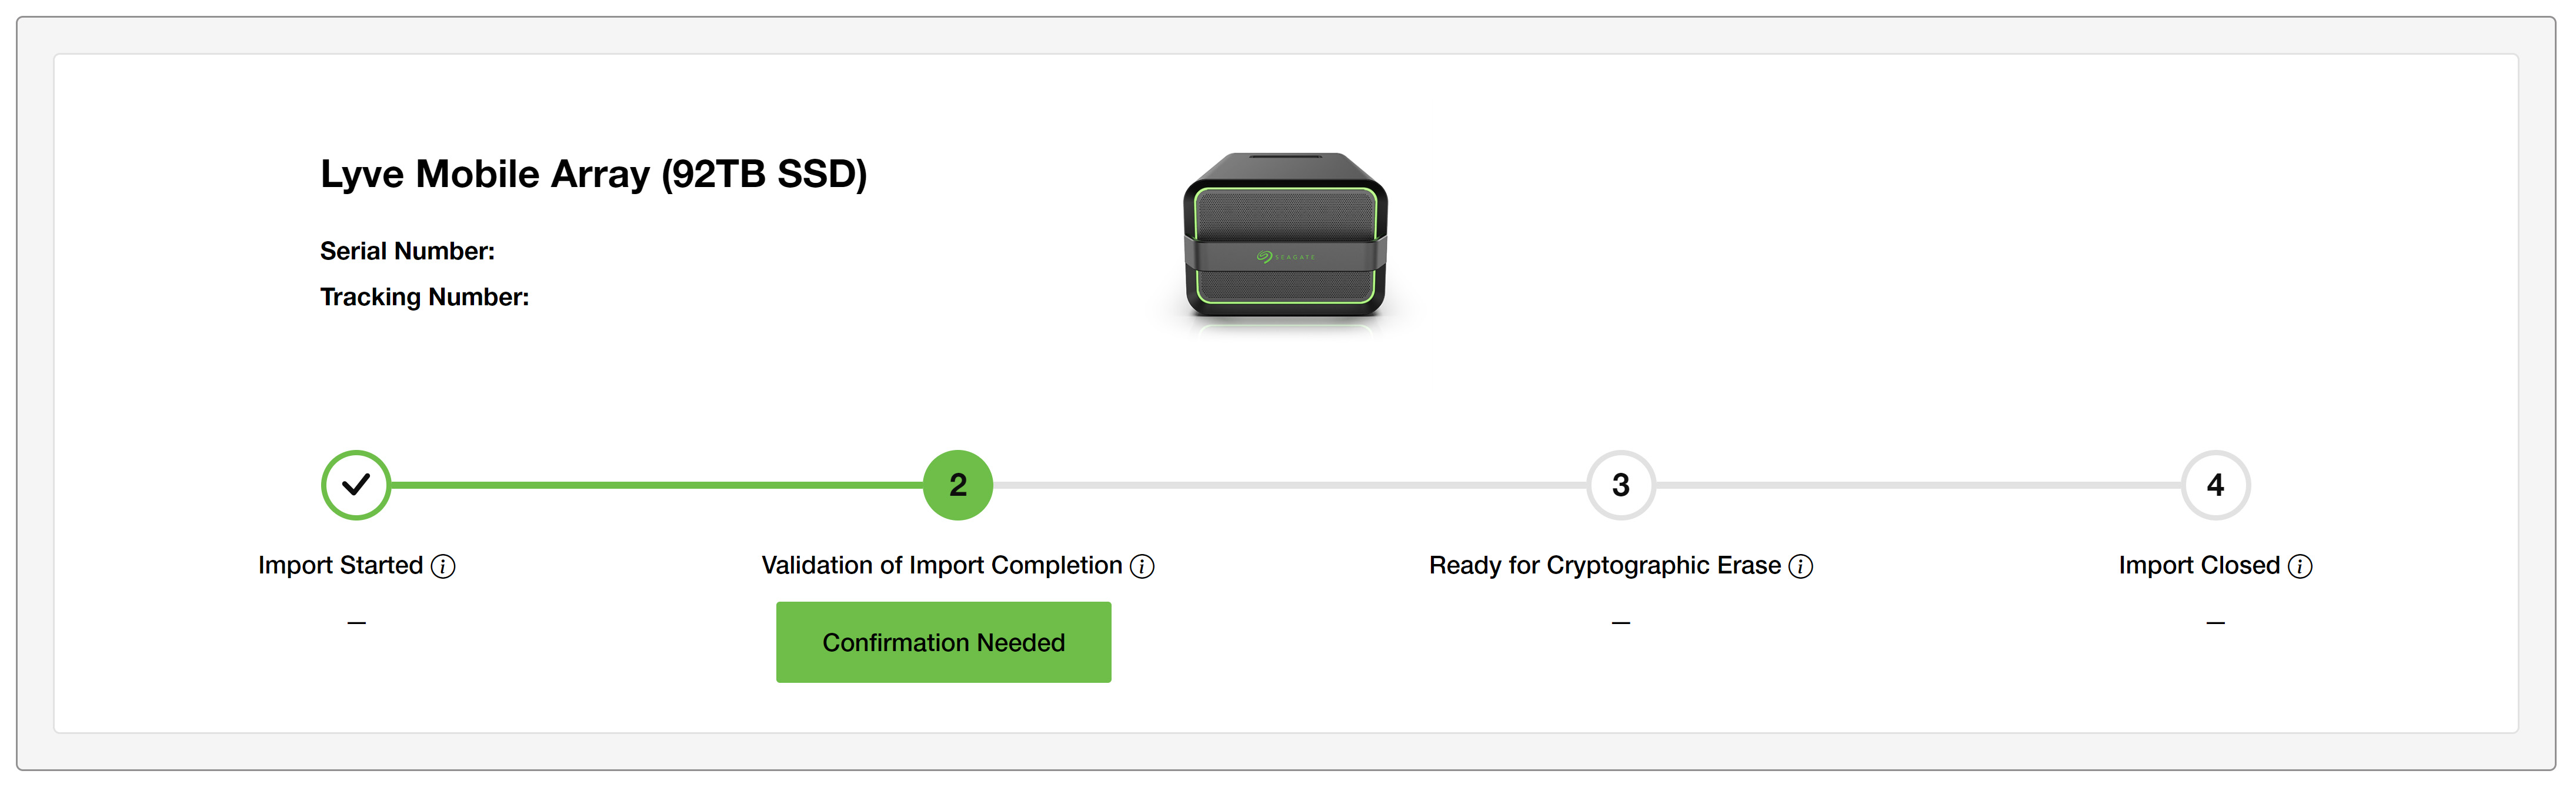Select the green step 2 circle
This screenshot has height=794, width=2576.
click(x=957, y=485)
